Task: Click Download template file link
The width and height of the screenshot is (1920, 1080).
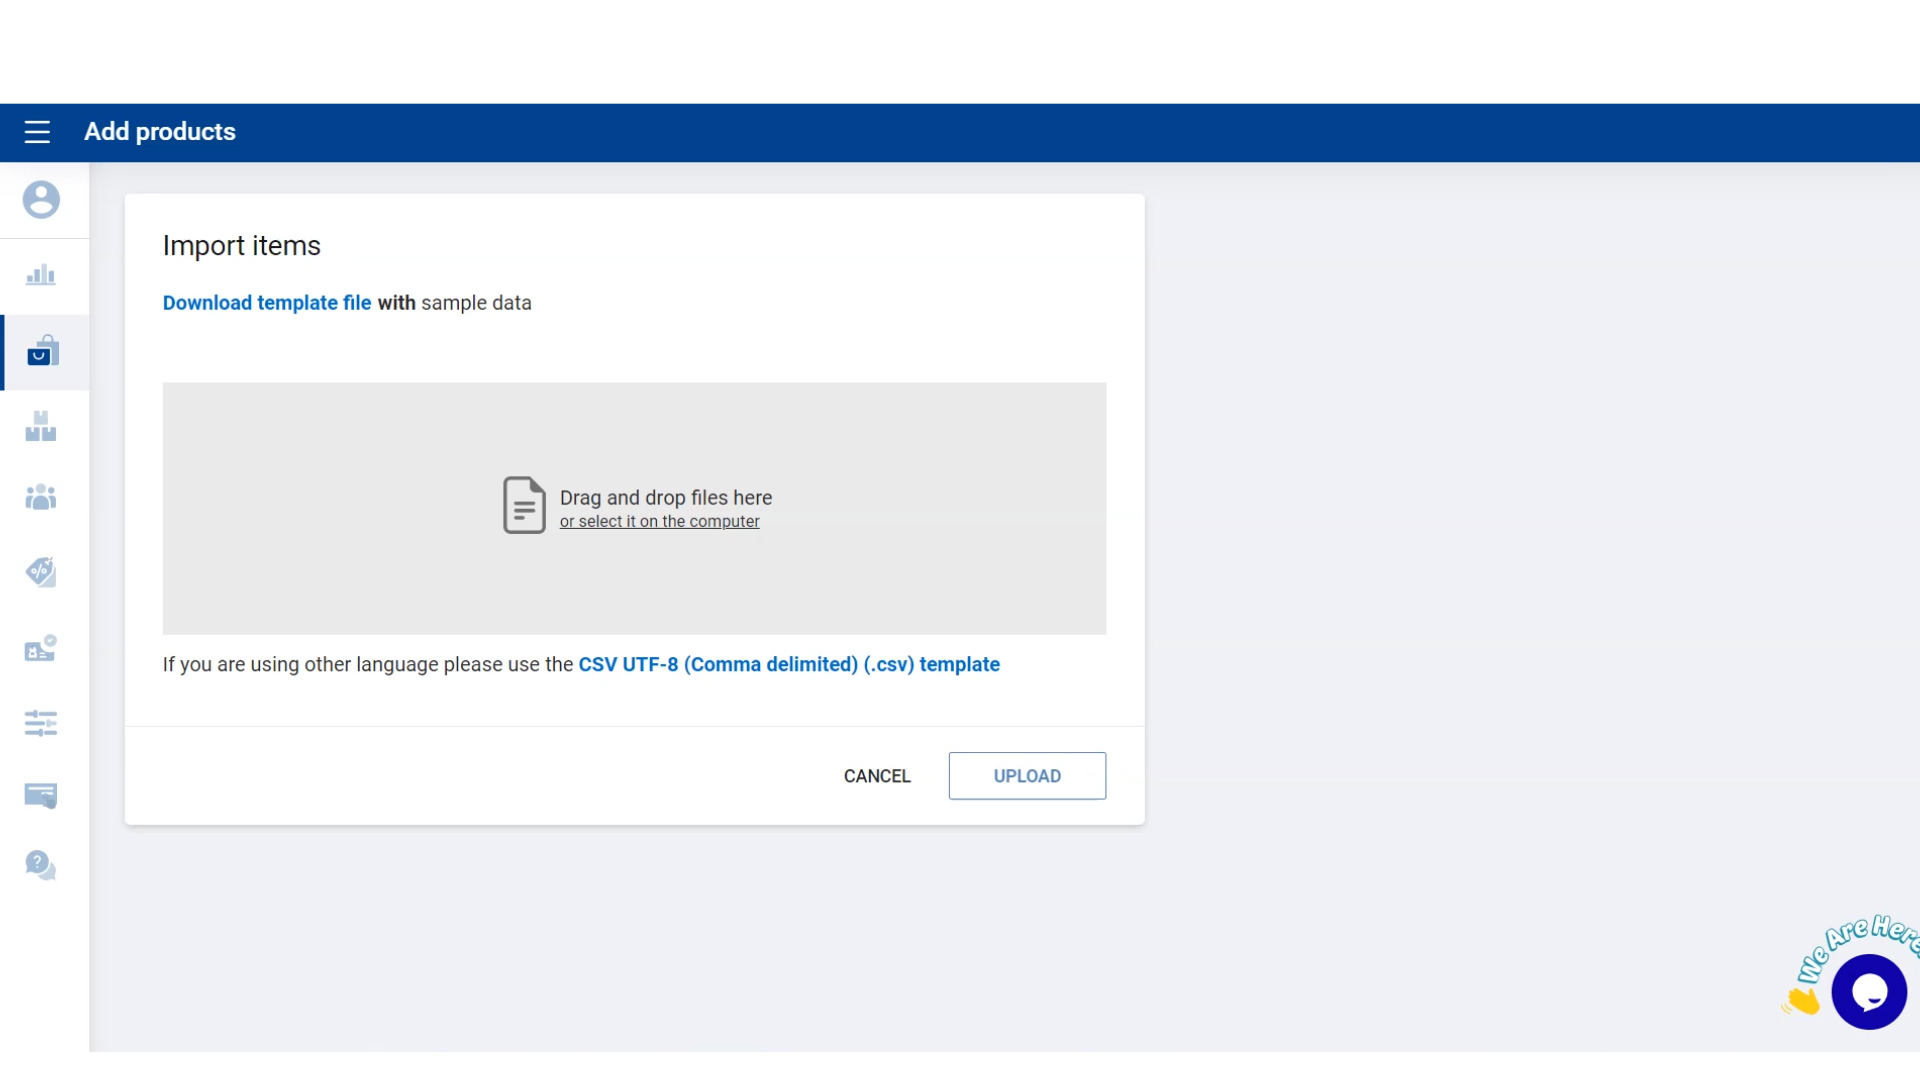Action: tap(267, 303)
